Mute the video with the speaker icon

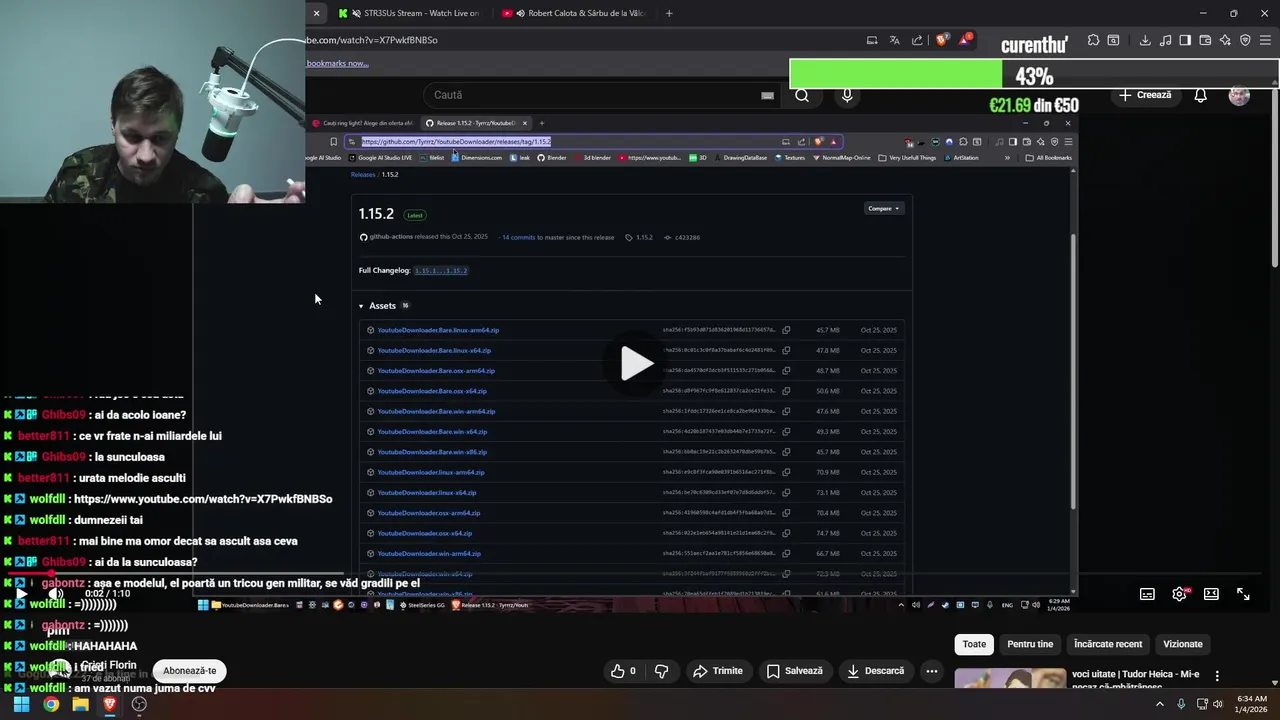point(56,594)
